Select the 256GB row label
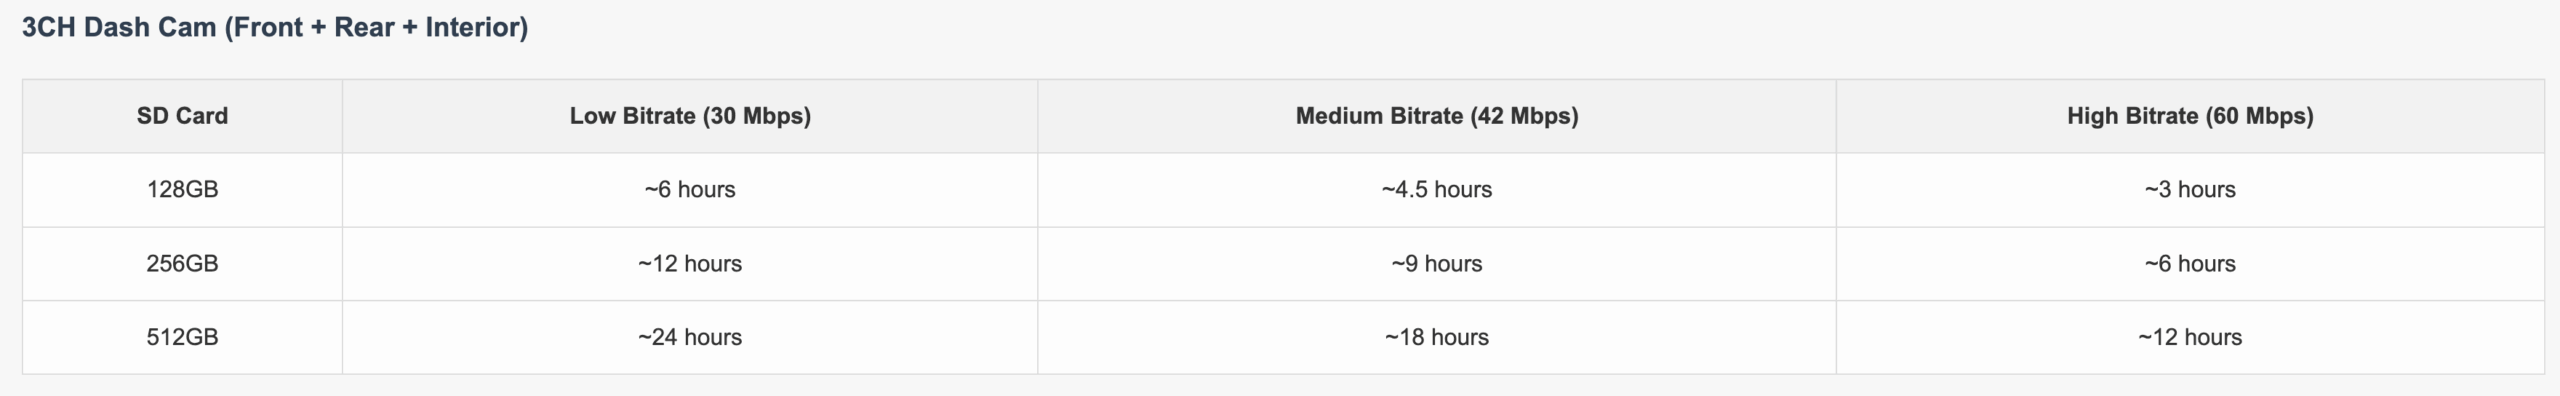Screen dimensions: 2560x396 coord(182,264)
